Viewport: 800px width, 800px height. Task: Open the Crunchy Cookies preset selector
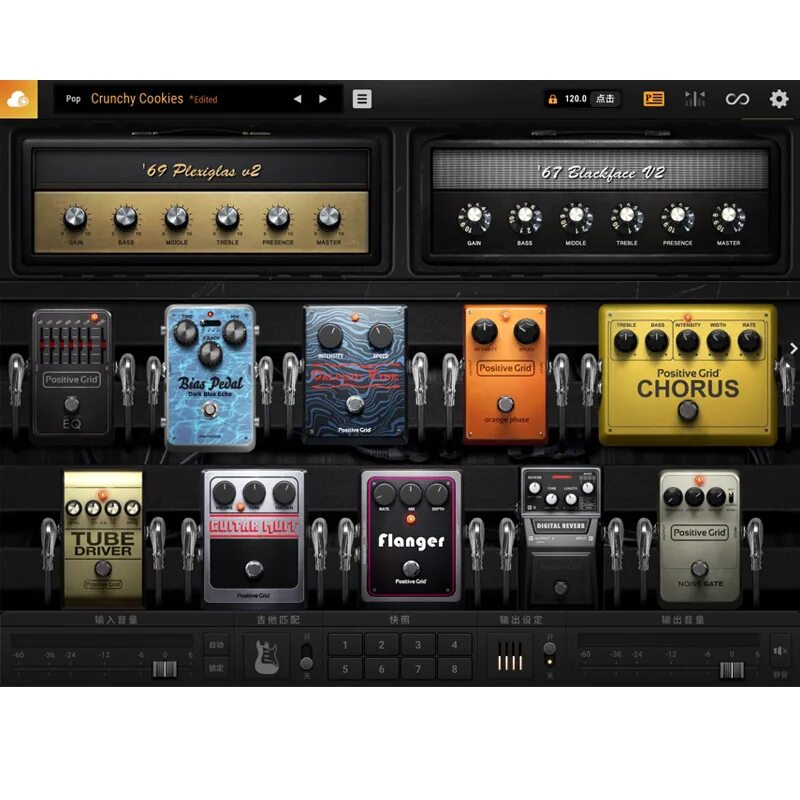coord(137,99)
